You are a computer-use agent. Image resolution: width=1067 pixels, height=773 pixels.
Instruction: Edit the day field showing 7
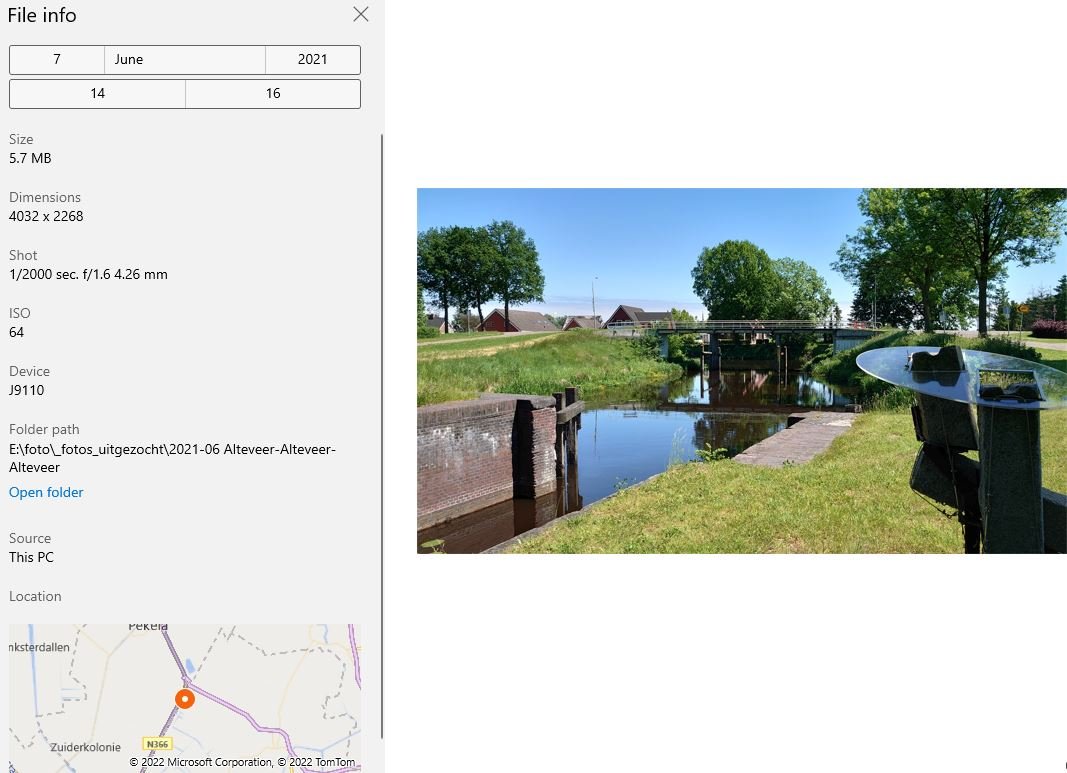coord(57,60)
